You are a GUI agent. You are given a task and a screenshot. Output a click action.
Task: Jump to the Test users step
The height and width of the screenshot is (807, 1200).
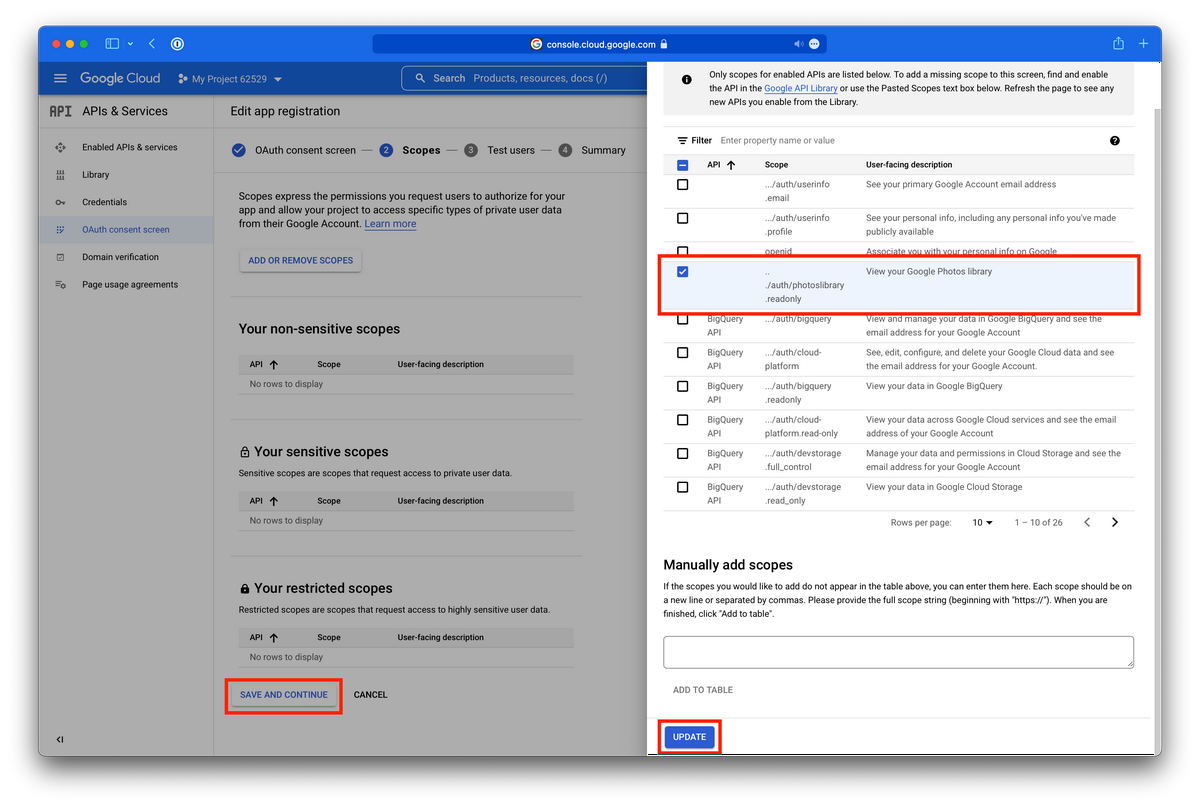click(499, 150)
